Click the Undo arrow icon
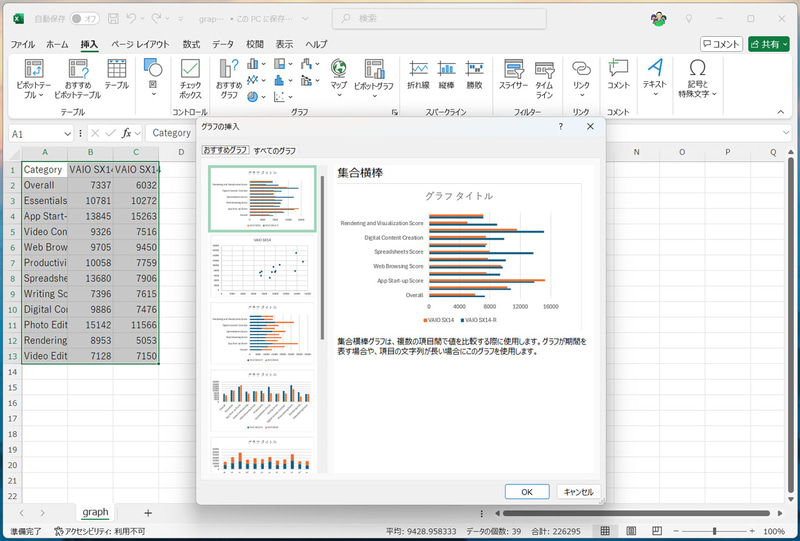Viewport: 800px width, 541px height. click(131, 19)
